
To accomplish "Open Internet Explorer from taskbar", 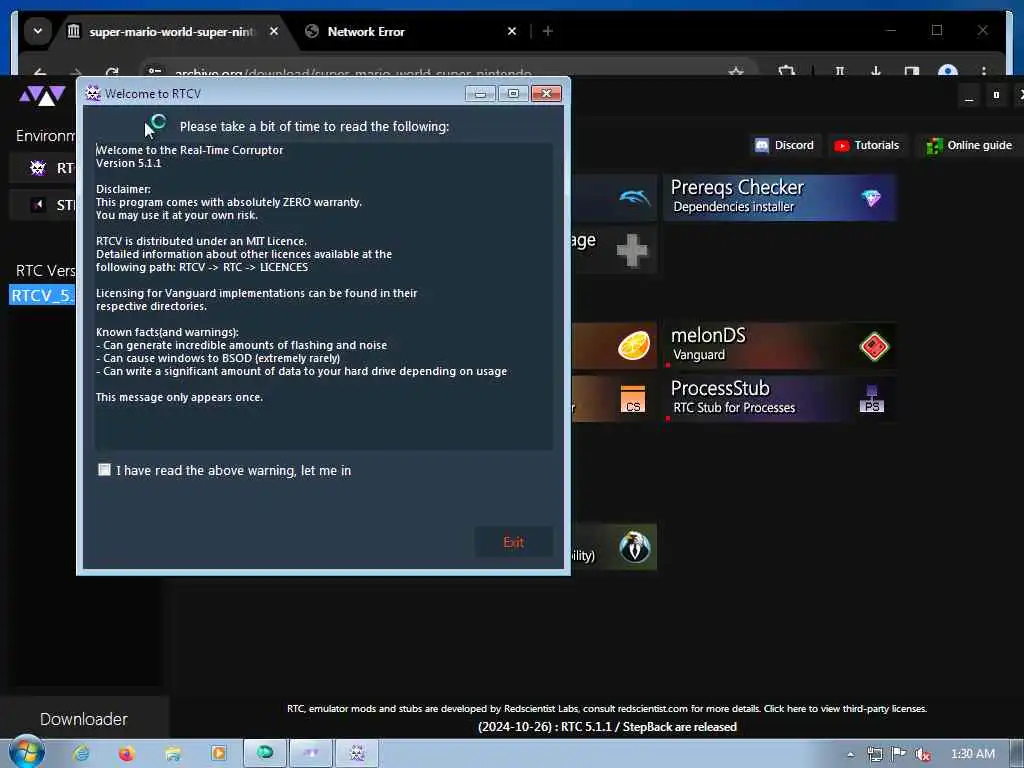I will [x=81, y=754].
